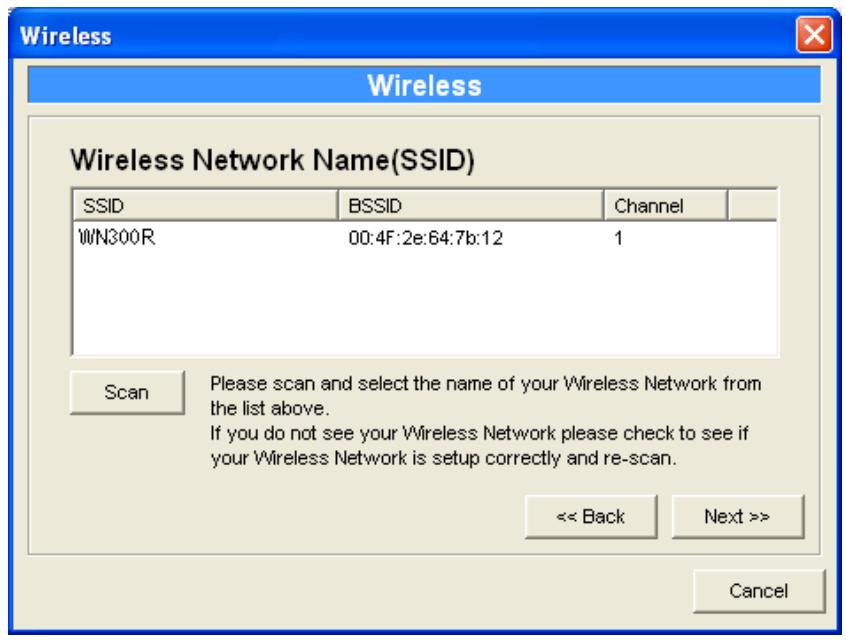846x640 pixels.
Task: Click the channel value 1 in the row
Action: pos(618,238)
